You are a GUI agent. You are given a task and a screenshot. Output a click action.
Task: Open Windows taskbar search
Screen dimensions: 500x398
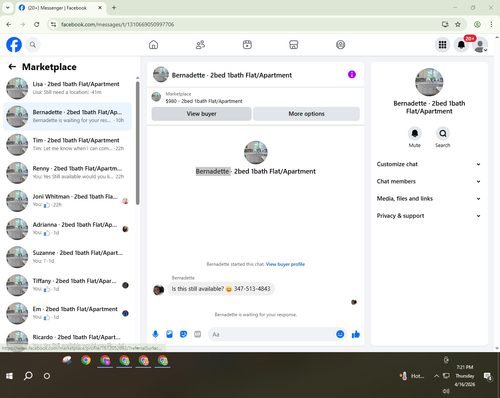coord(28,376)
